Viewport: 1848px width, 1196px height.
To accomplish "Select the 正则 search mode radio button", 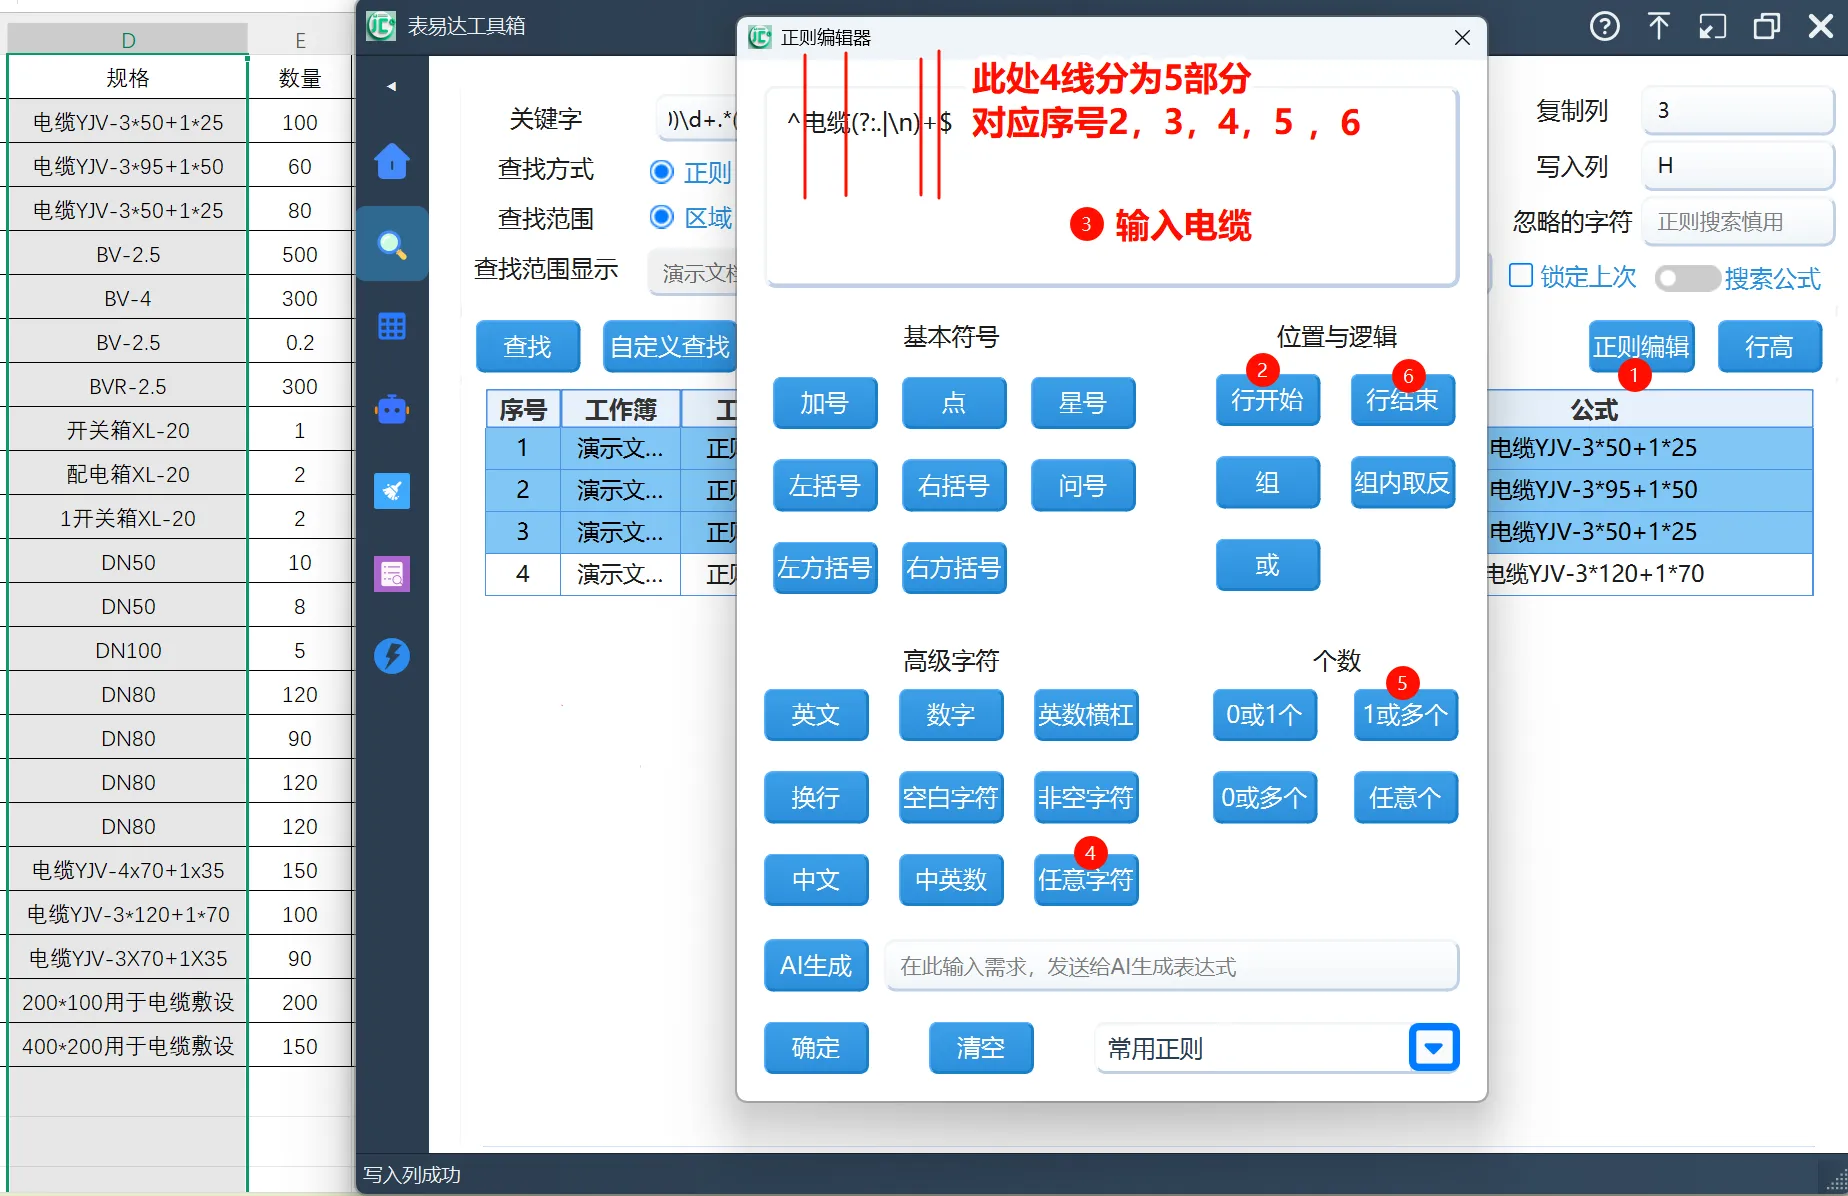I will pyautogui.click(x=661, y=172).
